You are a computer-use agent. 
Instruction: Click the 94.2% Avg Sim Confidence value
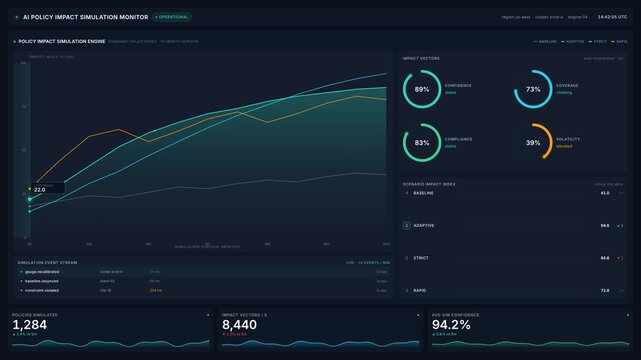[x=451, y=325]
